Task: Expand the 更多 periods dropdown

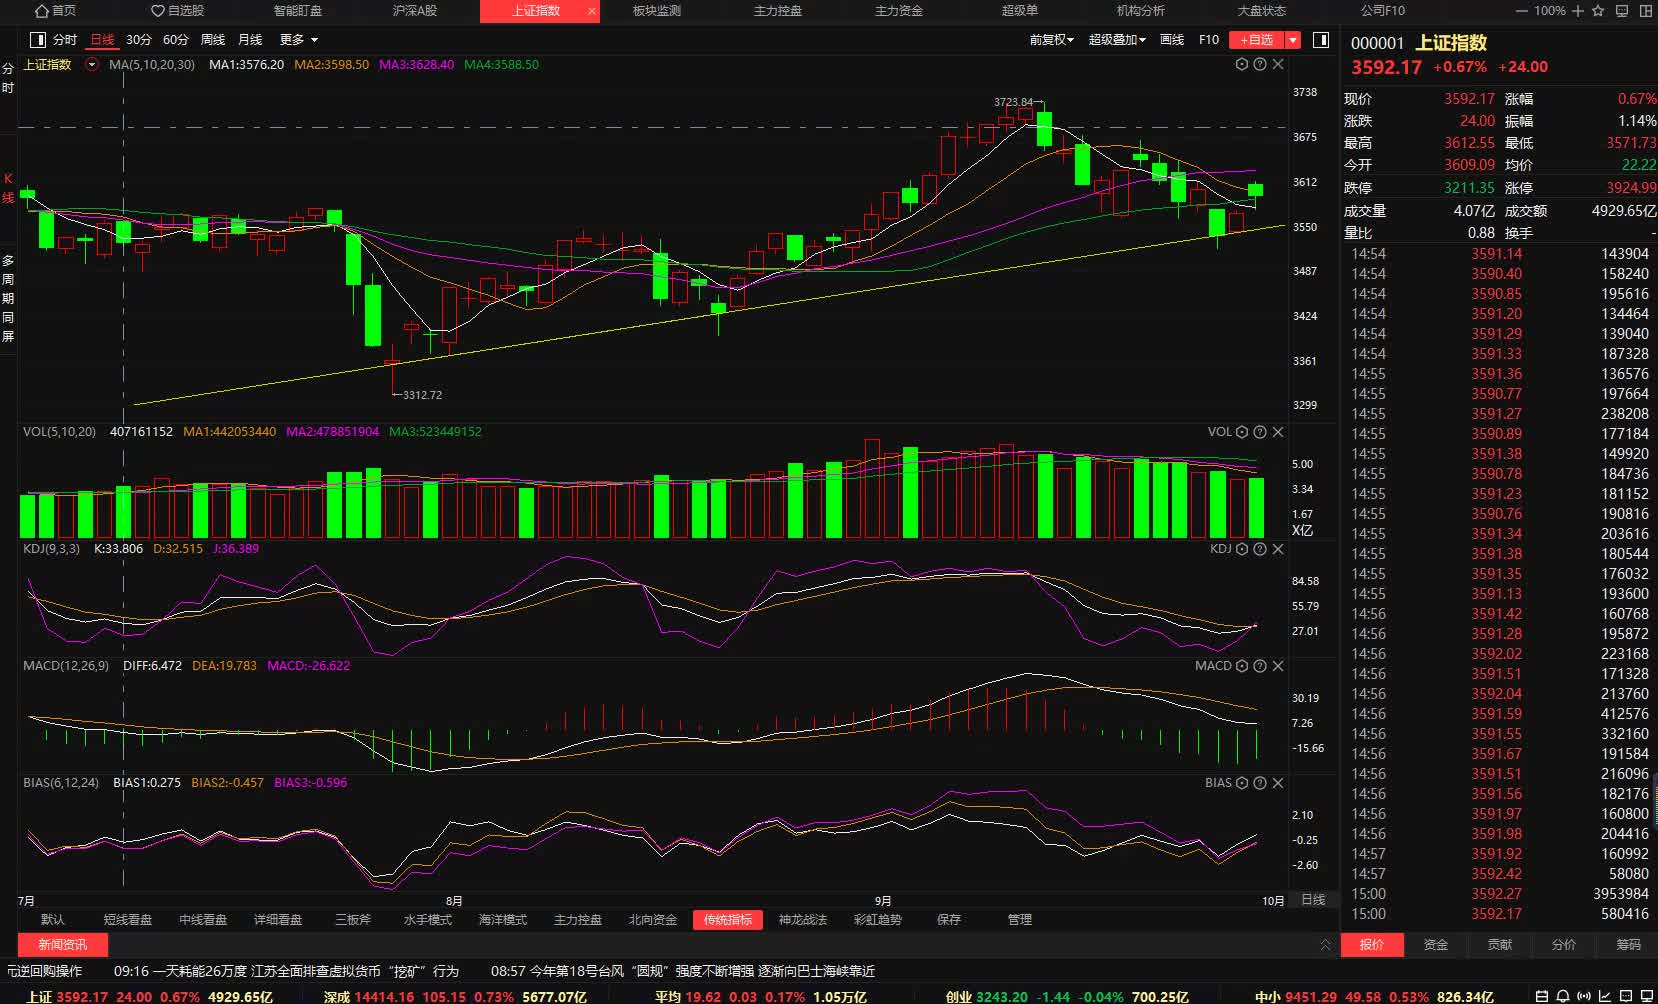Action: coord(298,40)
